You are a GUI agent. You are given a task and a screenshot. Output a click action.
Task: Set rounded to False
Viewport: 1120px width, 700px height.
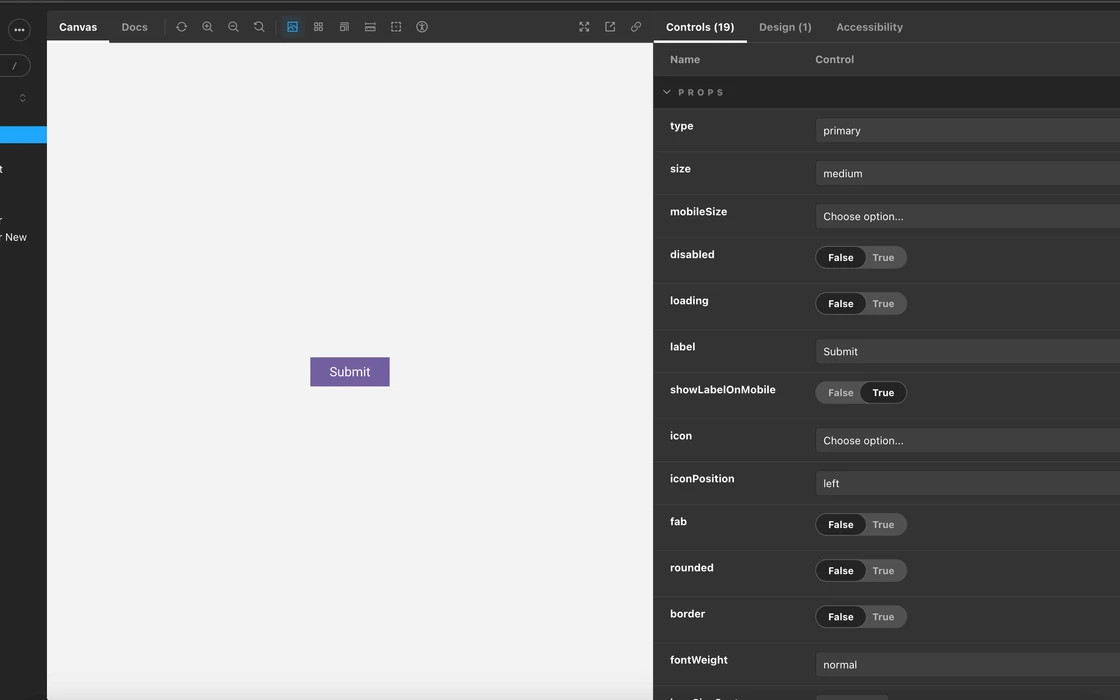(841, 571)
